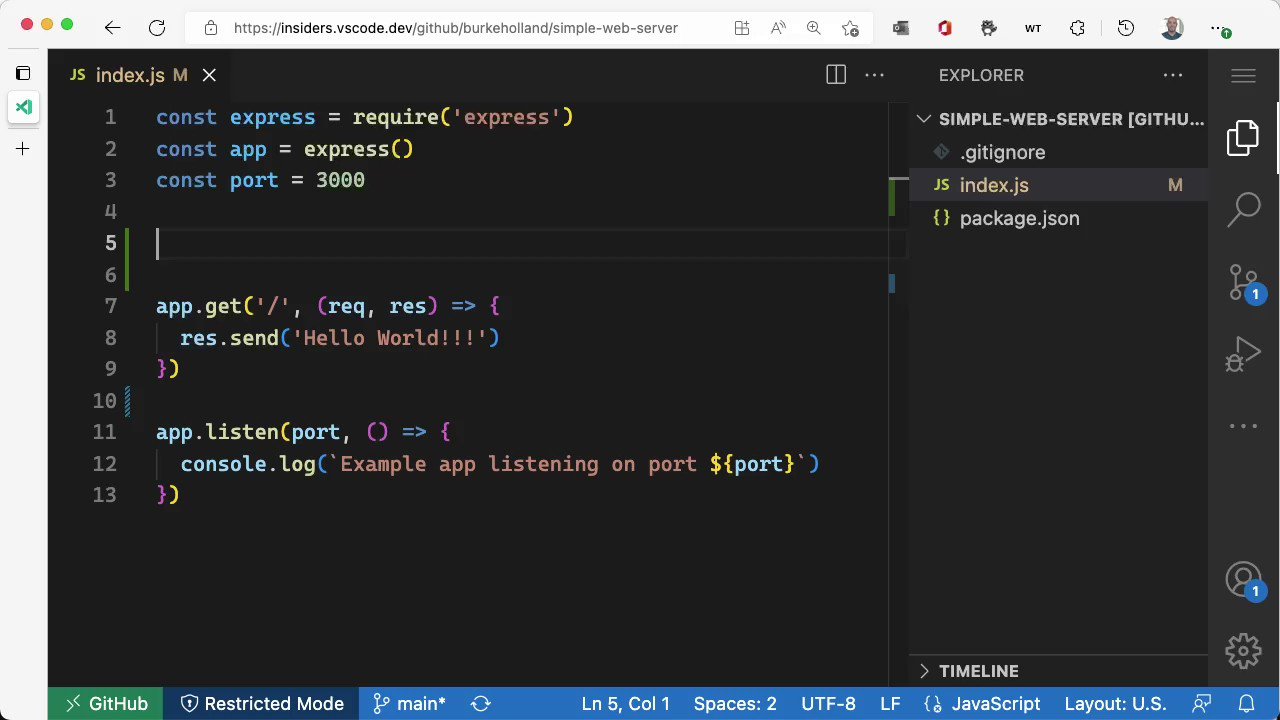Open the Source Control view showing one change
The image size is (1280, 720).
point(1243,283)
